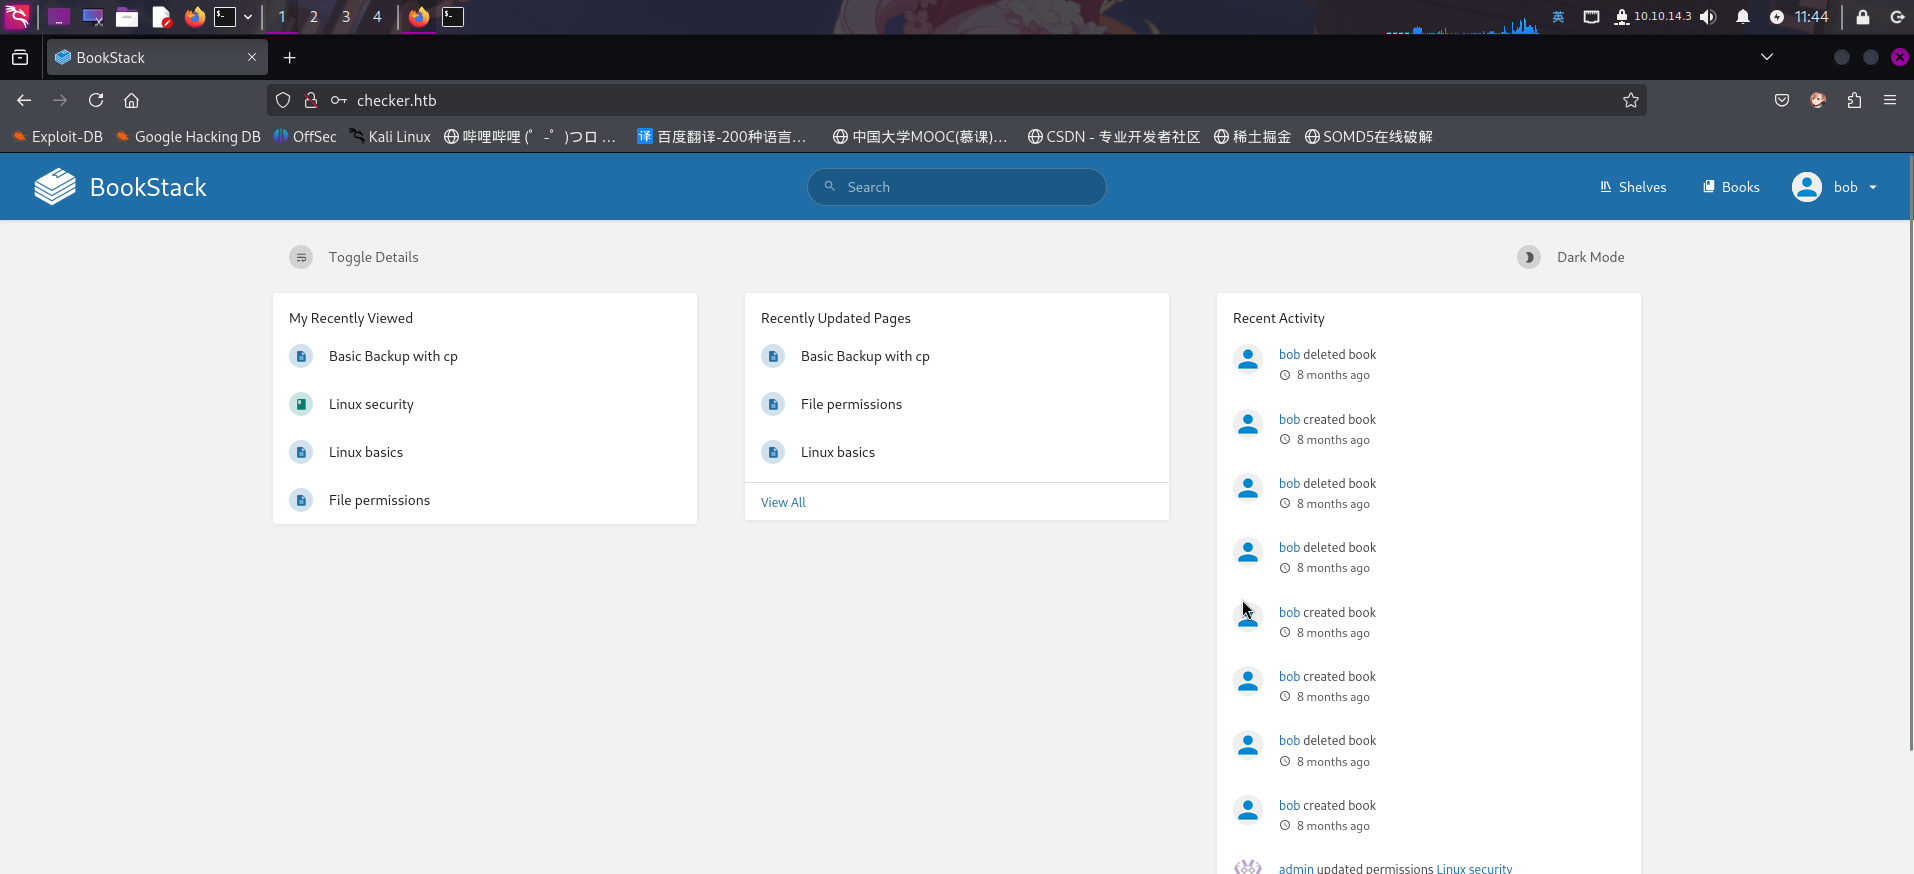Lock the screen with the lock icon
1914x874 pixels.
(1863, 17)
